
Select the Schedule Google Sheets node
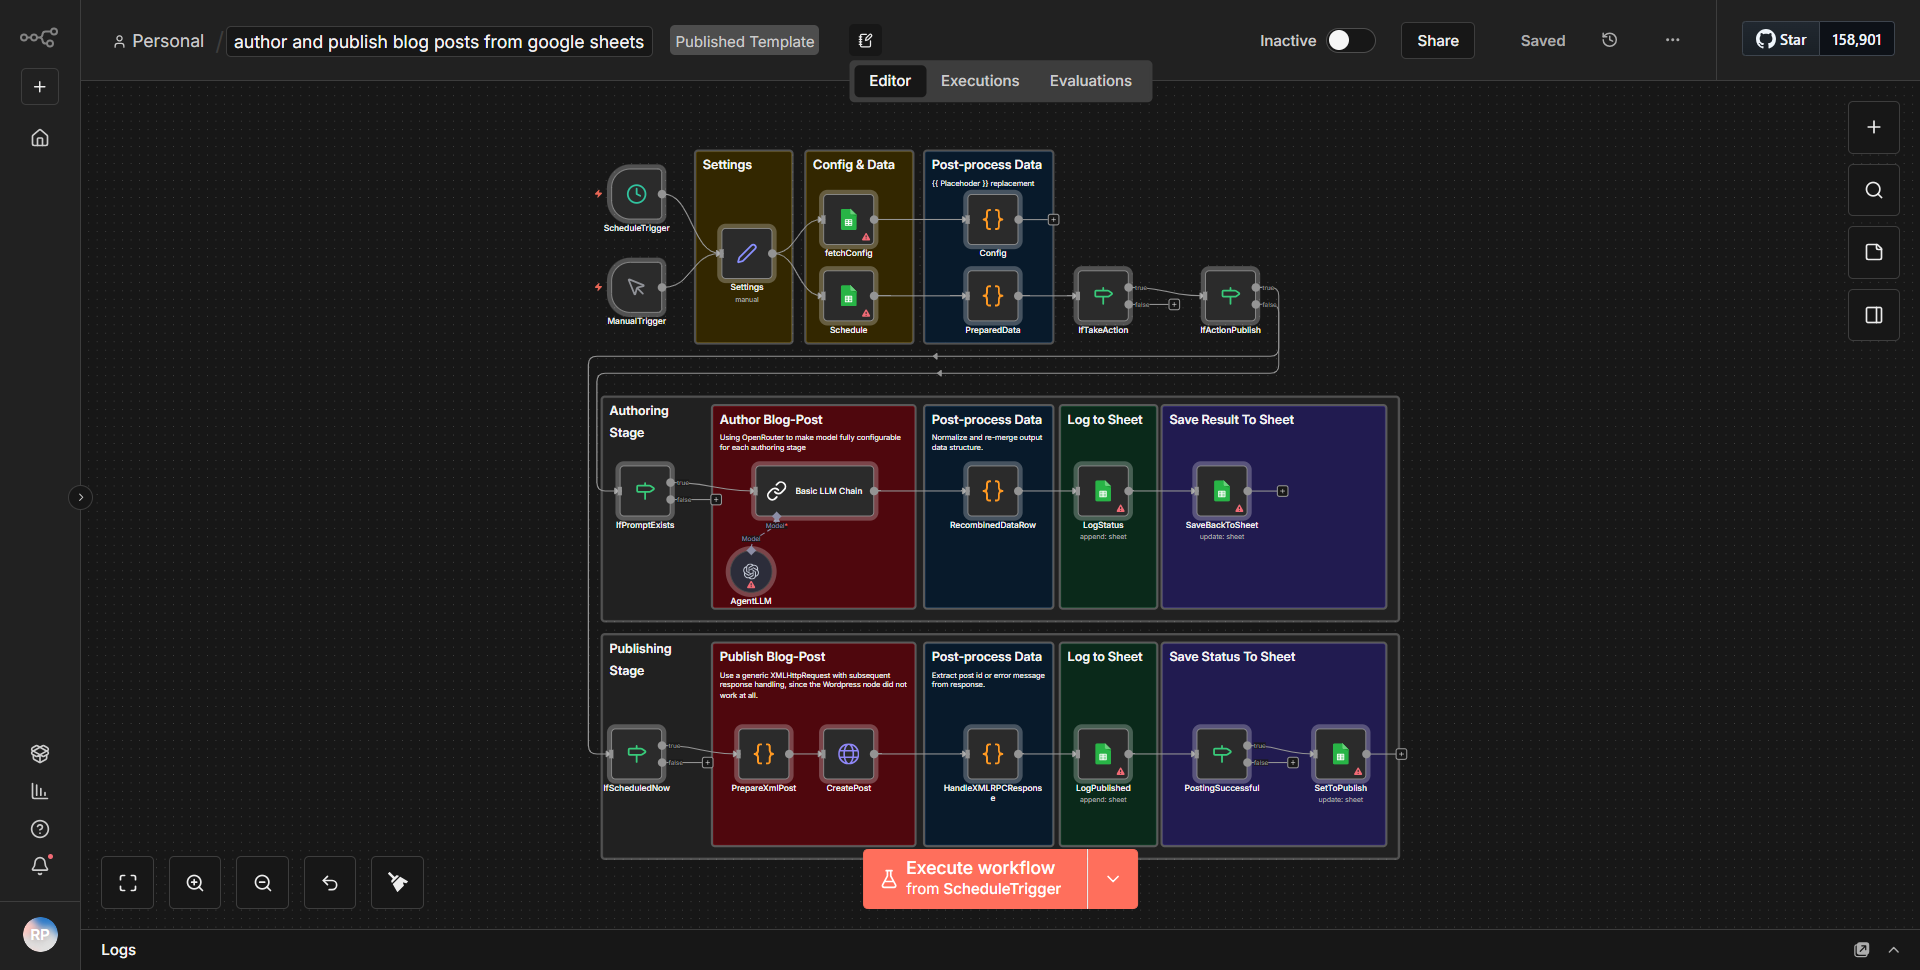[x=849, y=296]
